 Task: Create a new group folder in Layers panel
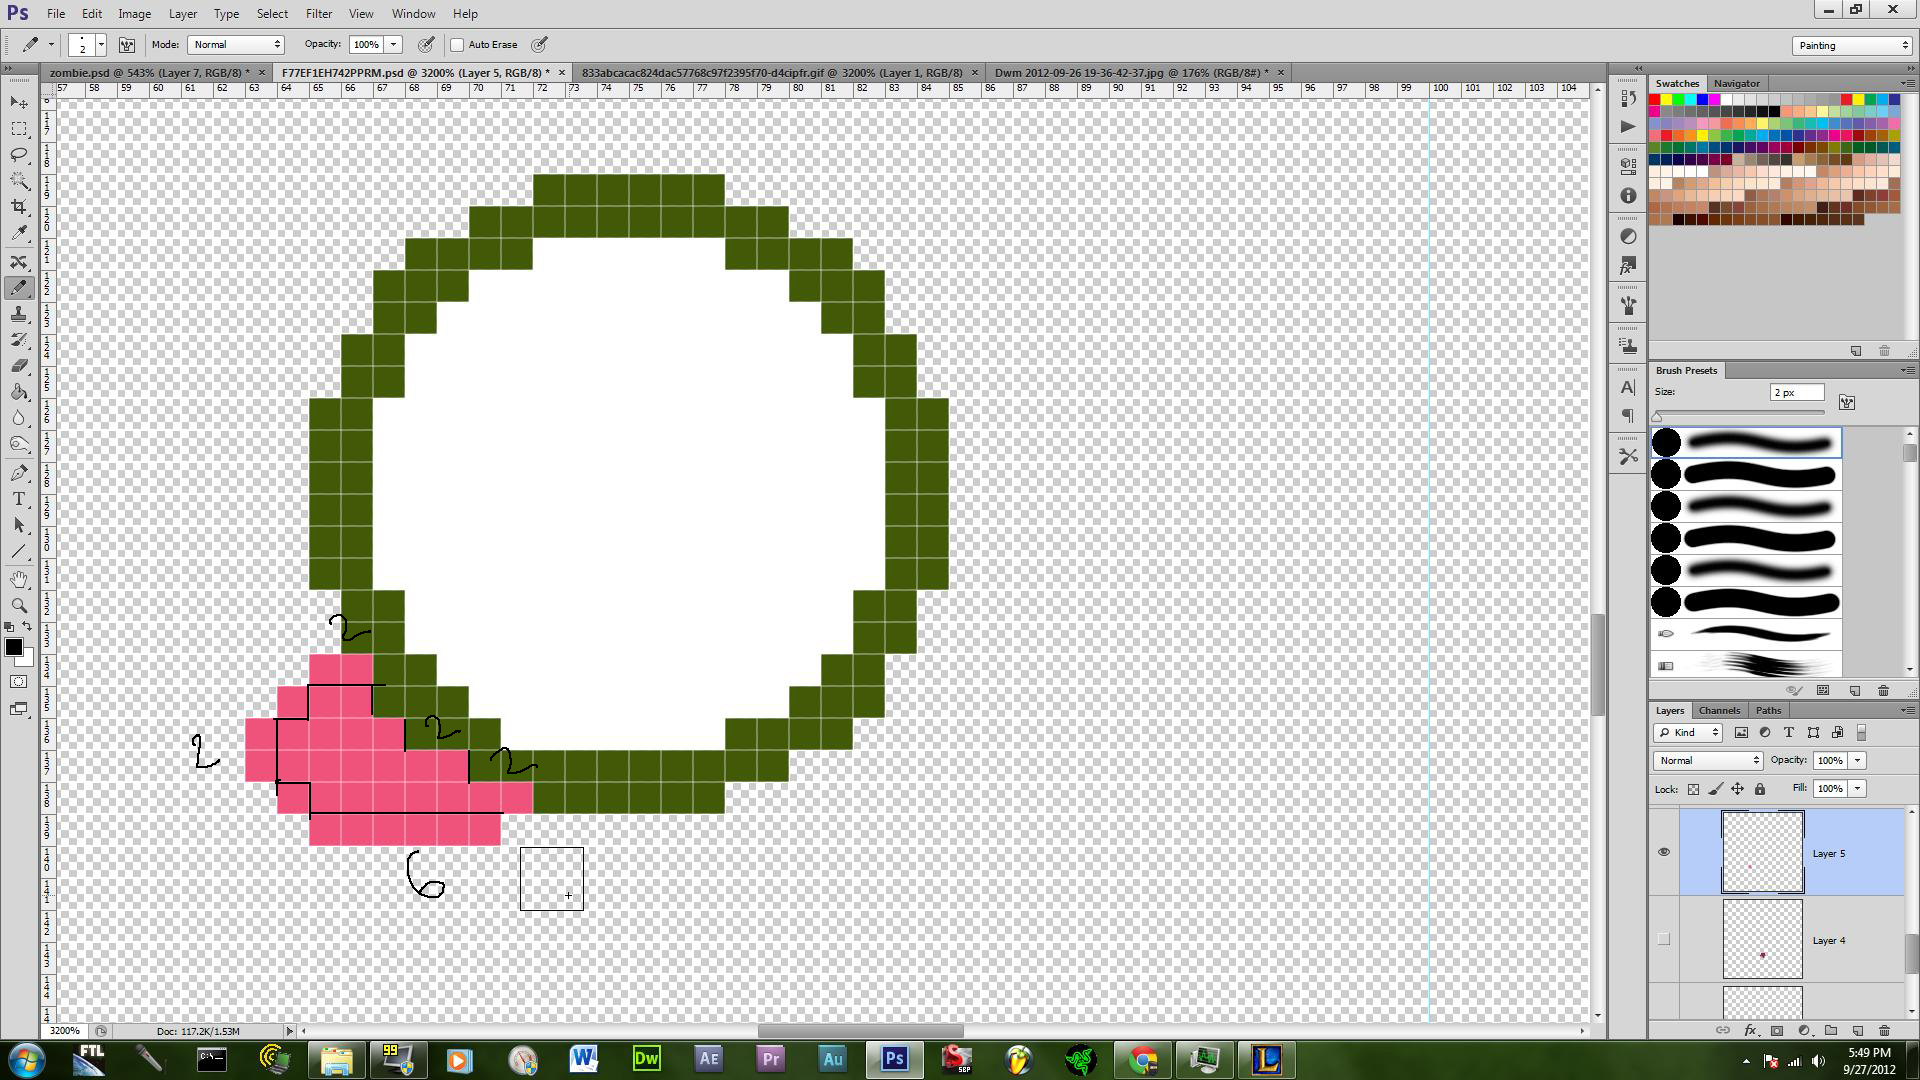pyautogui.click(x=1831, y=1030)
